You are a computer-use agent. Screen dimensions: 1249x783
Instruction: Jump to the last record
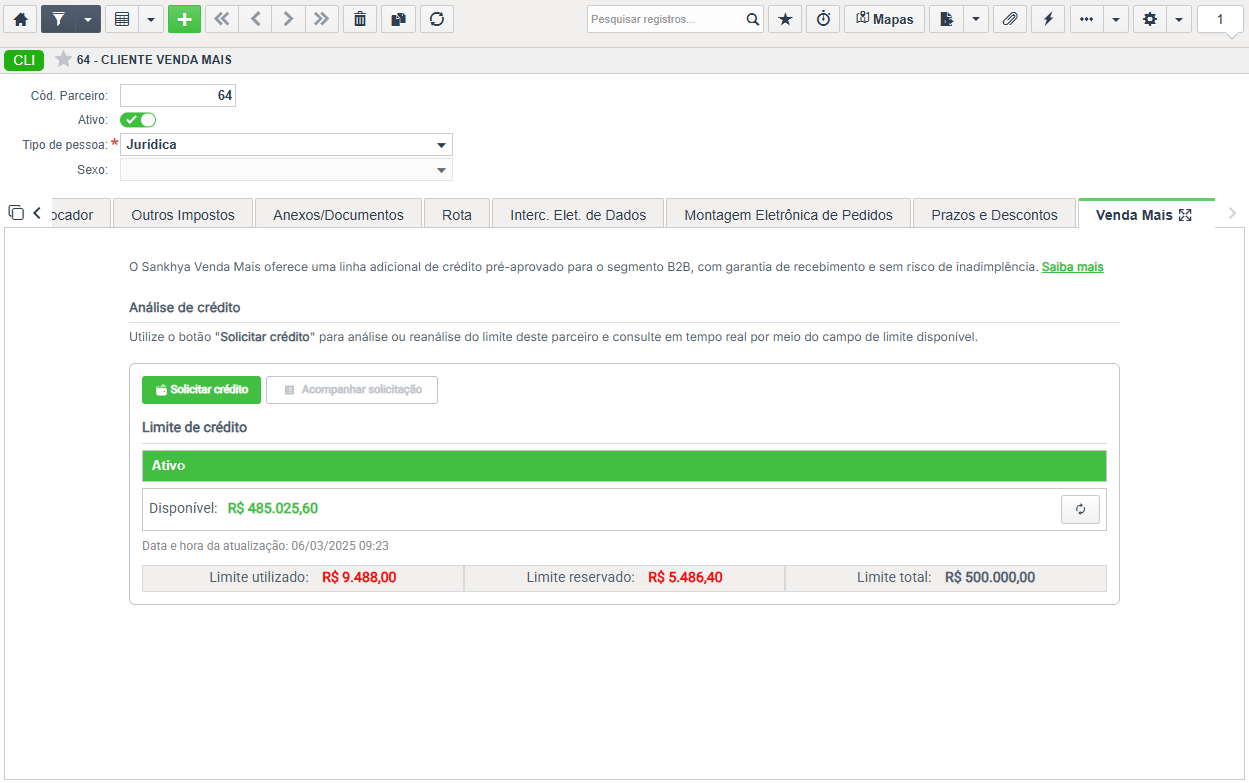321,19
